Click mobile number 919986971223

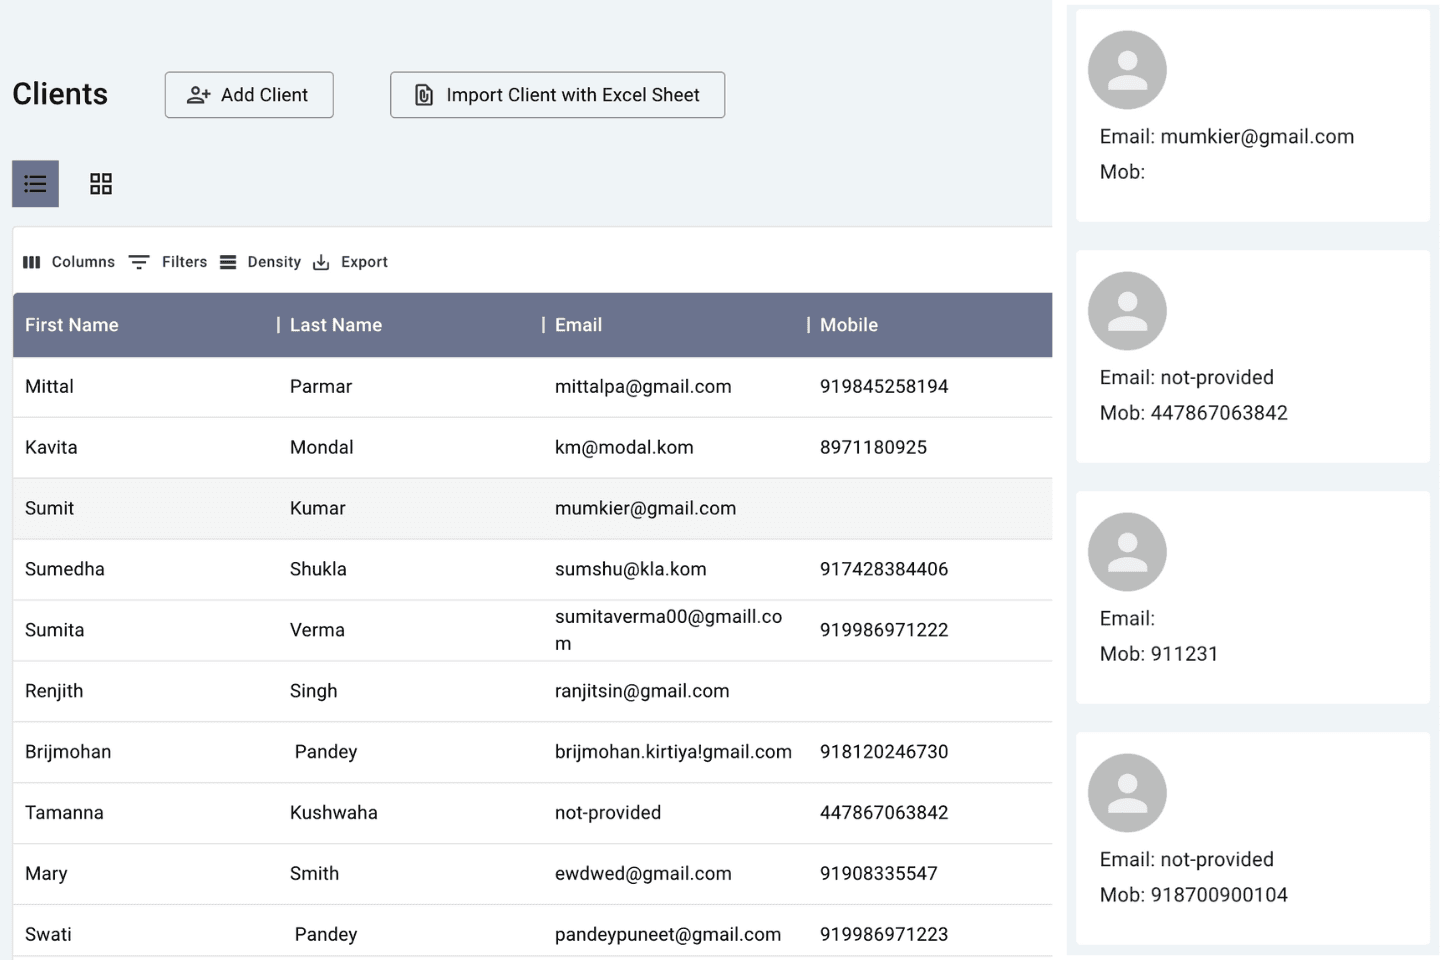[884, 936]
